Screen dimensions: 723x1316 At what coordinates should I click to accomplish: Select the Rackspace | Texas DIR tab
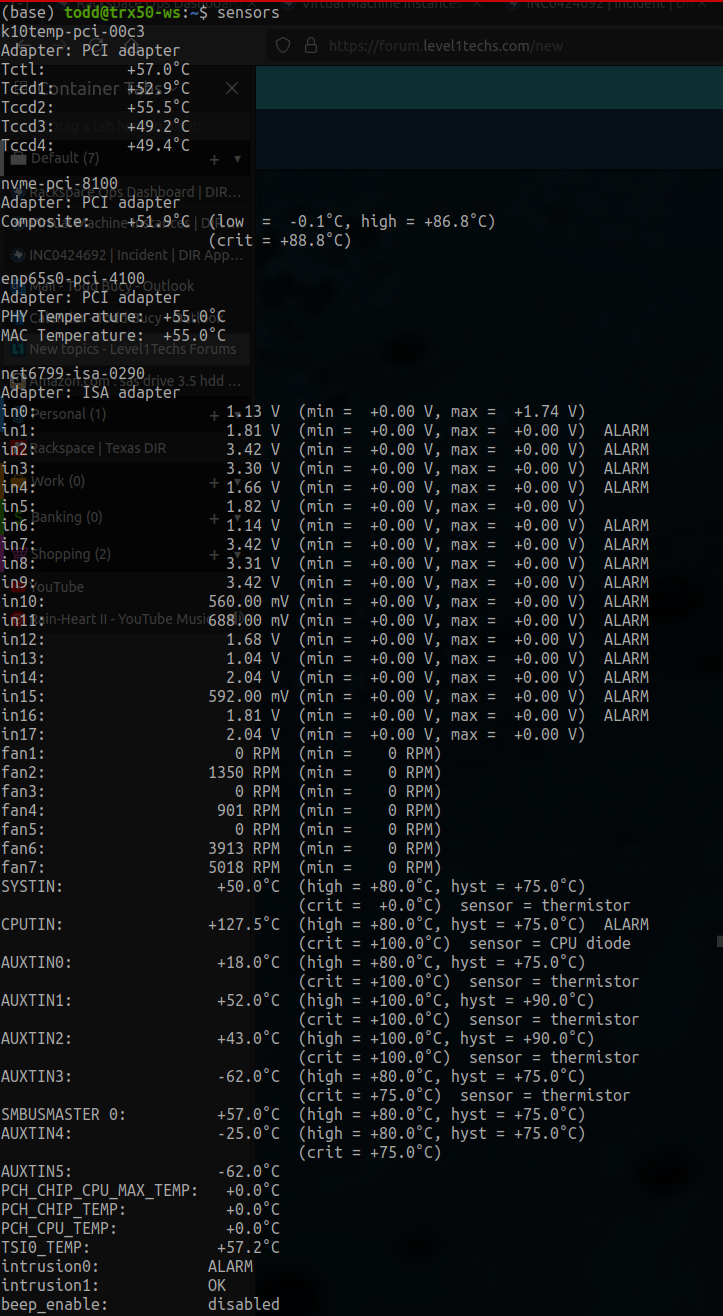coord(100,448)
